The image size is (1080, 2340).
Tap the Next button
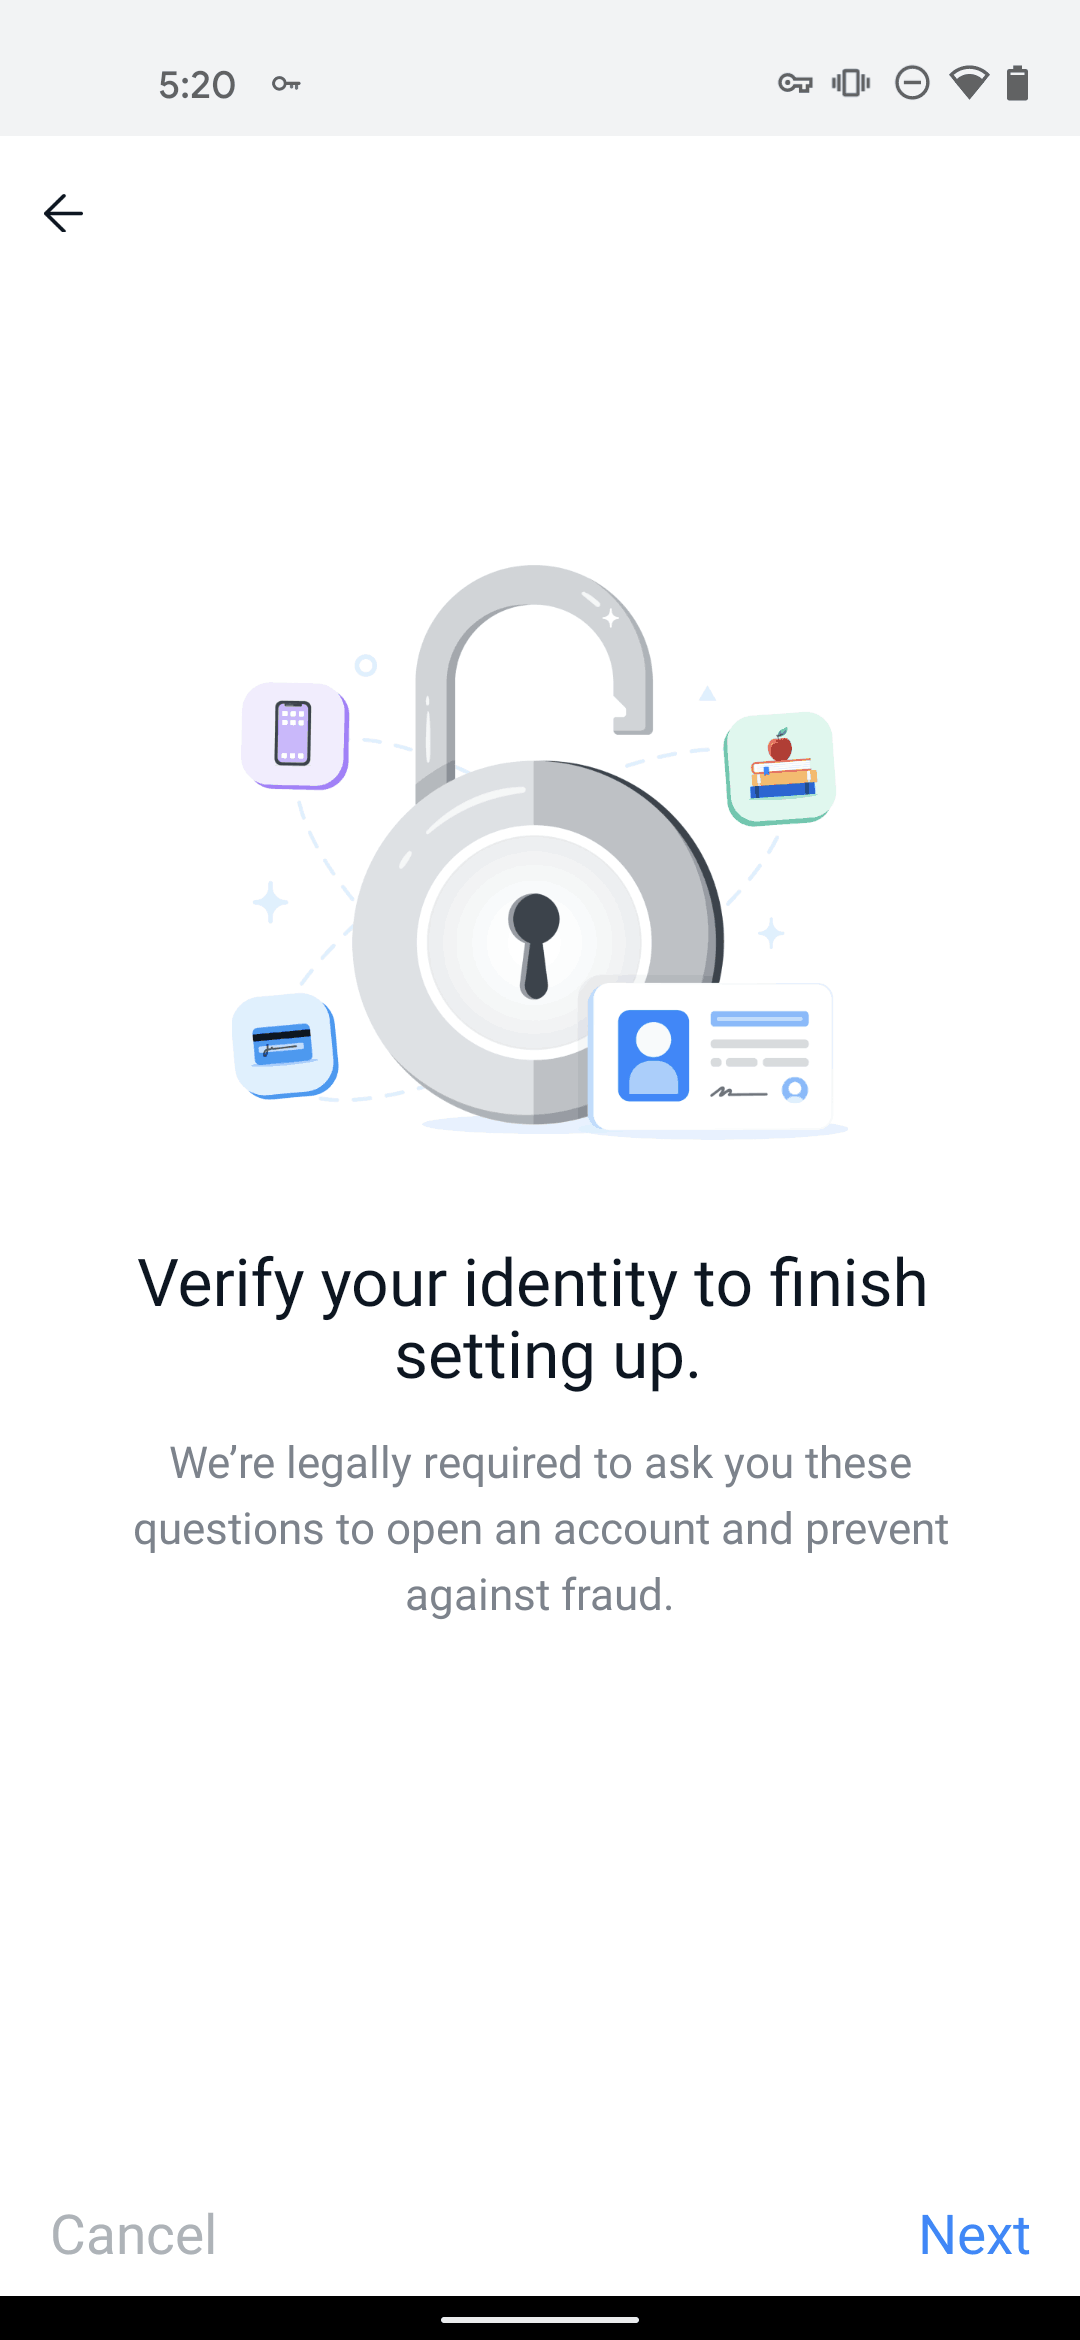coord(974,2234)
